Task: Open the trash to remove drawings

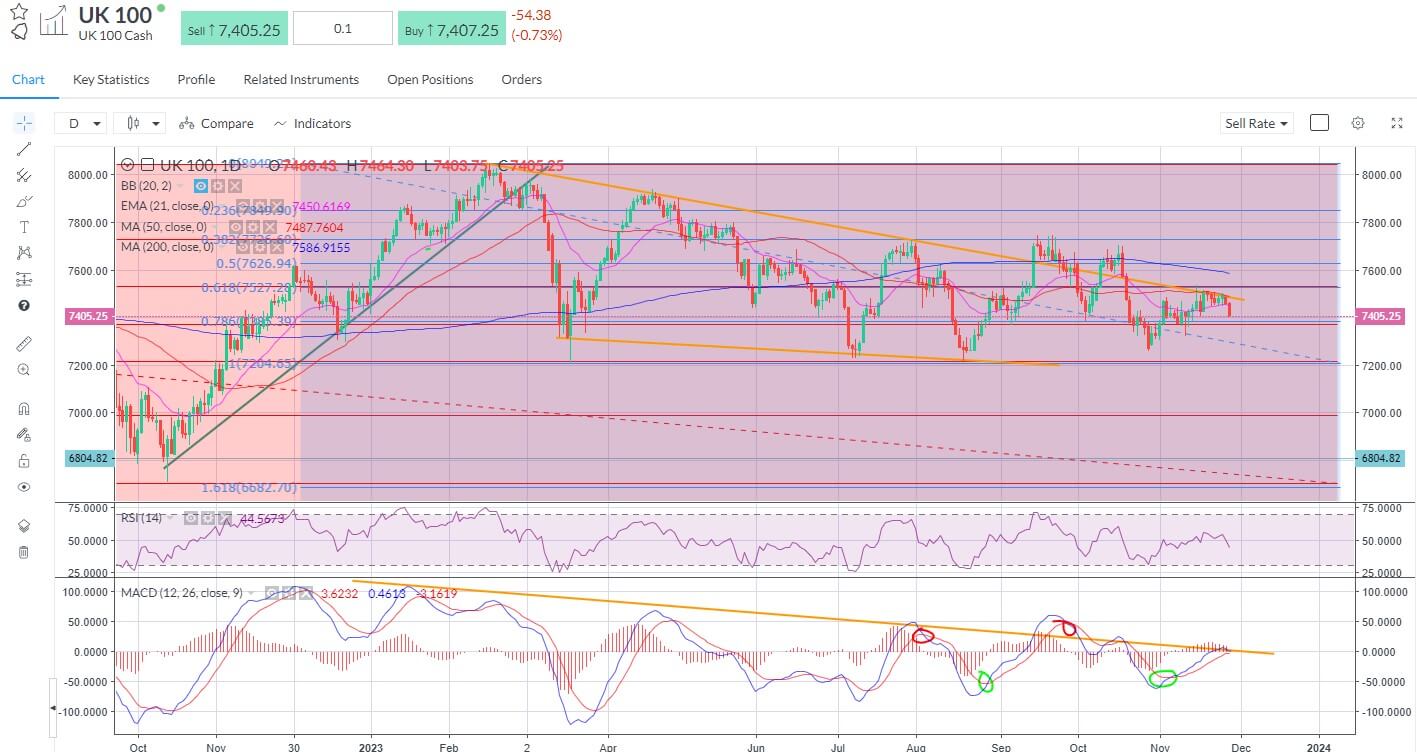Action: point(24,551)
